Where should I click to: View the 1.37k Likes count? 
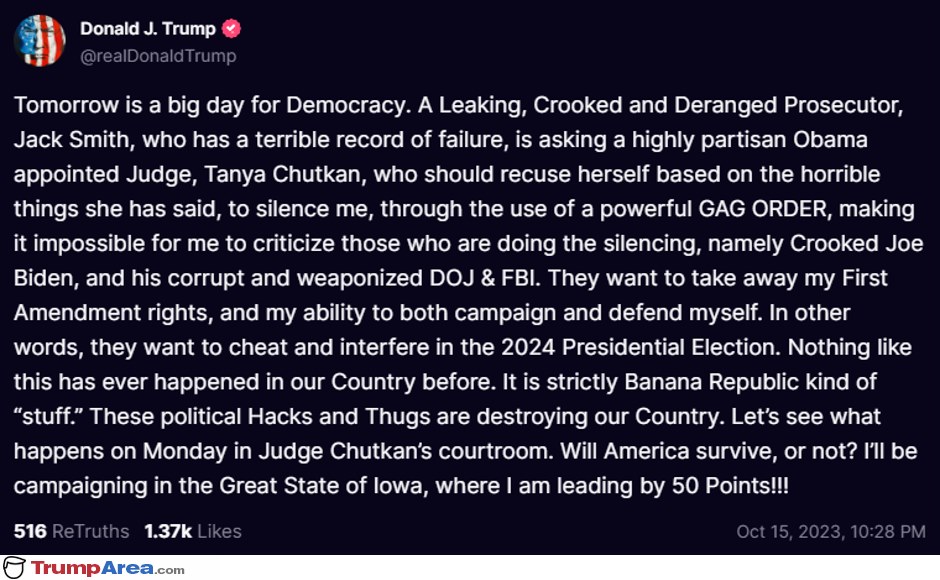click(x=193, y=531)
